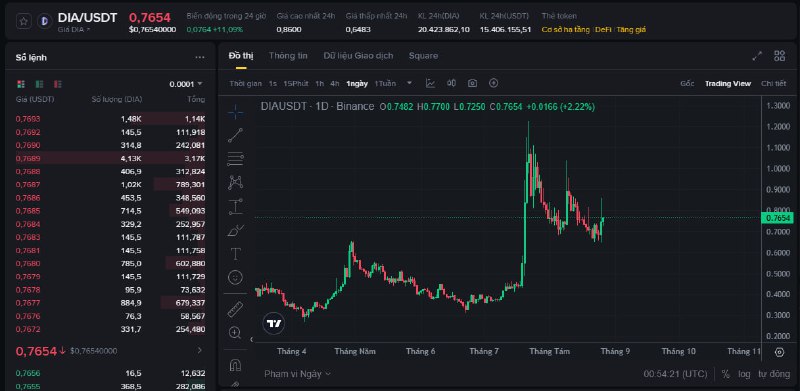This screenshot has width=800, height=391.
Task: Select the 1s interval
Action: click(273, 83)
